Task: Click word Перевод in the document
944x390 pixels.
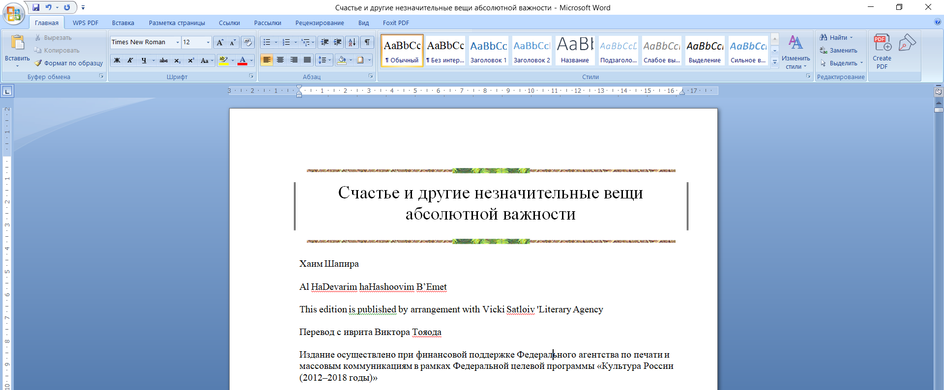Action: [x=317, y=332]
